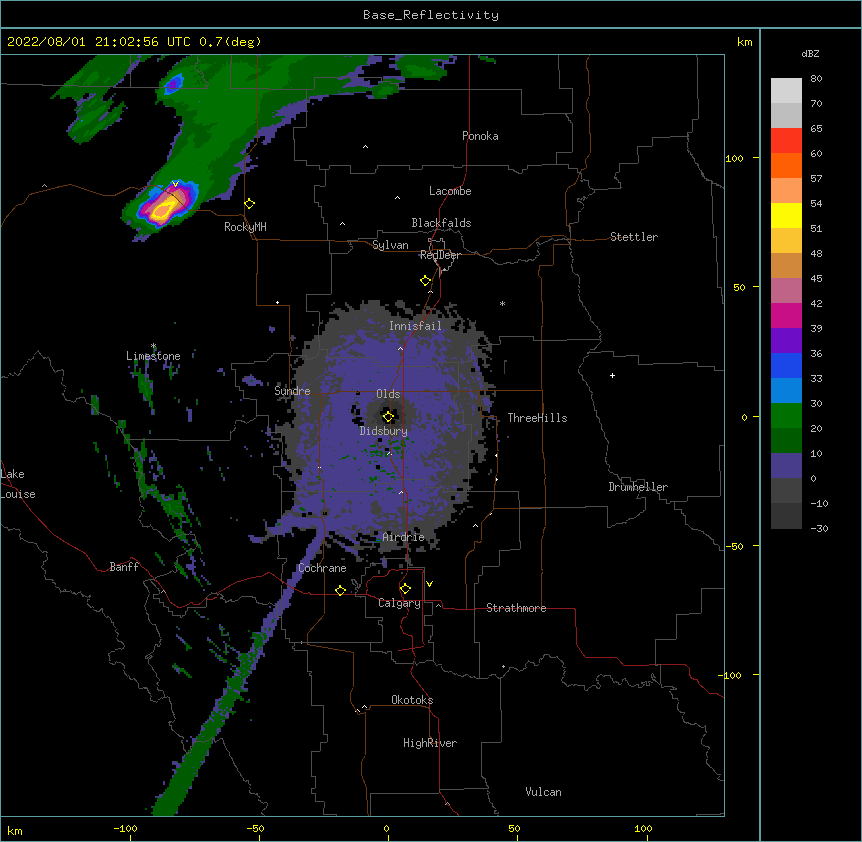Click the Cochrane city label
Screen dimensions: 862x842
point(322,568)
